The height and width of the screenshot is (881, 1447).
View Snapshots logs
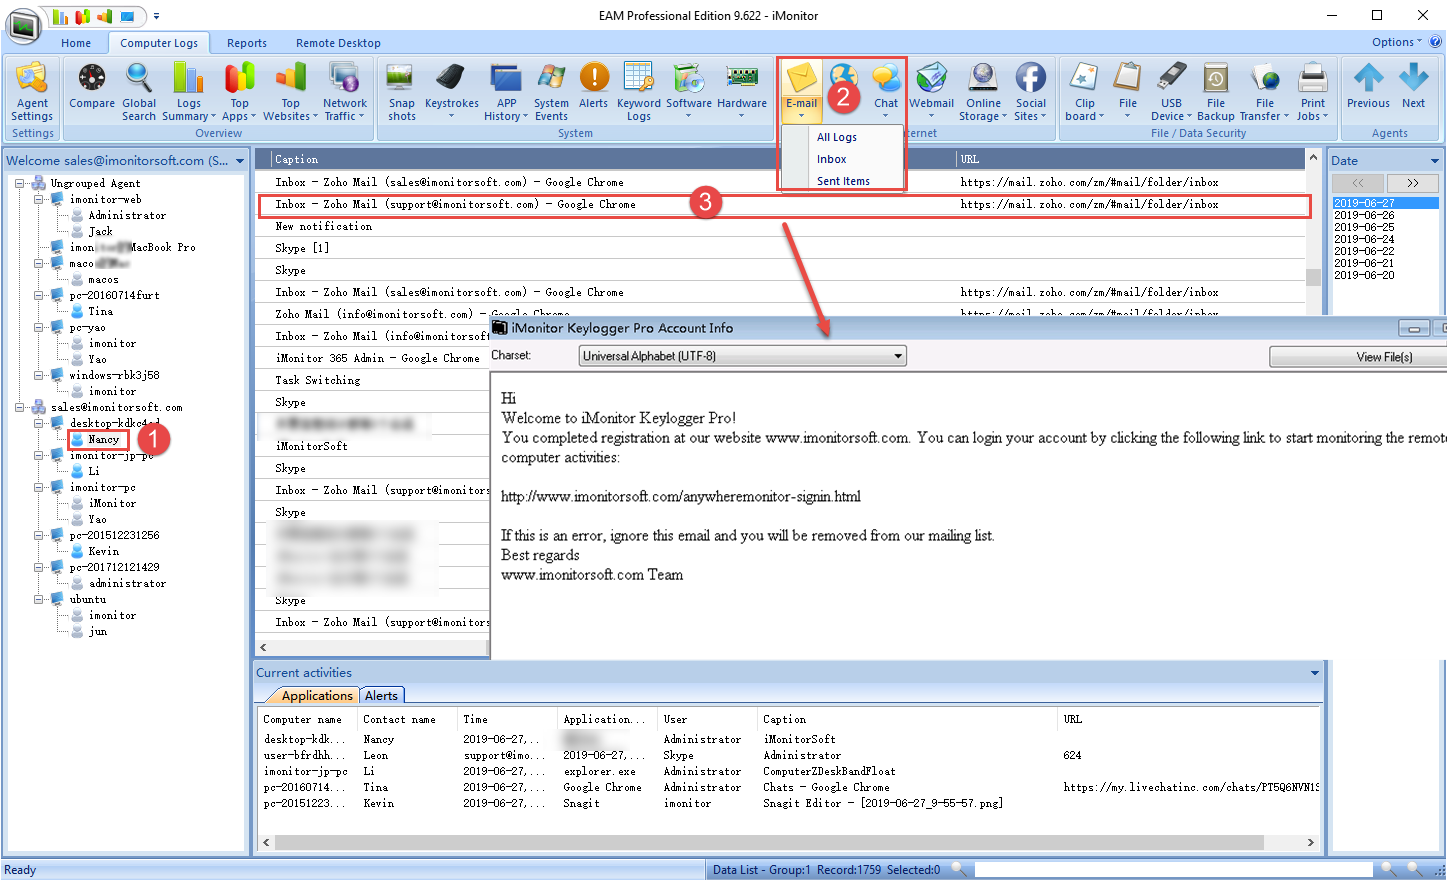pyautogui.click(x=402, y=92)
